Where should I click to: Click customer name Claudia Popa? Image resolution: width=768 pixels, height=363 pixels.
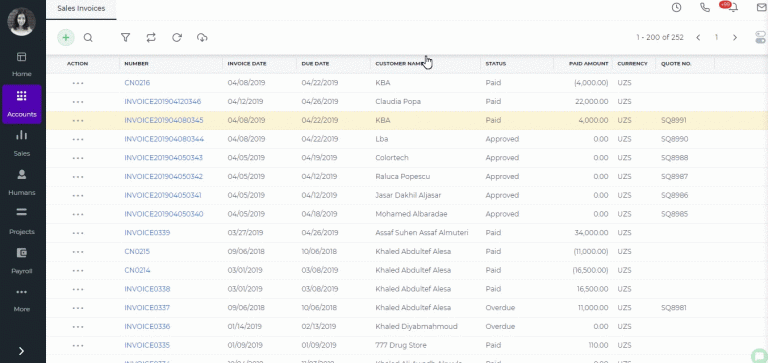398,101
